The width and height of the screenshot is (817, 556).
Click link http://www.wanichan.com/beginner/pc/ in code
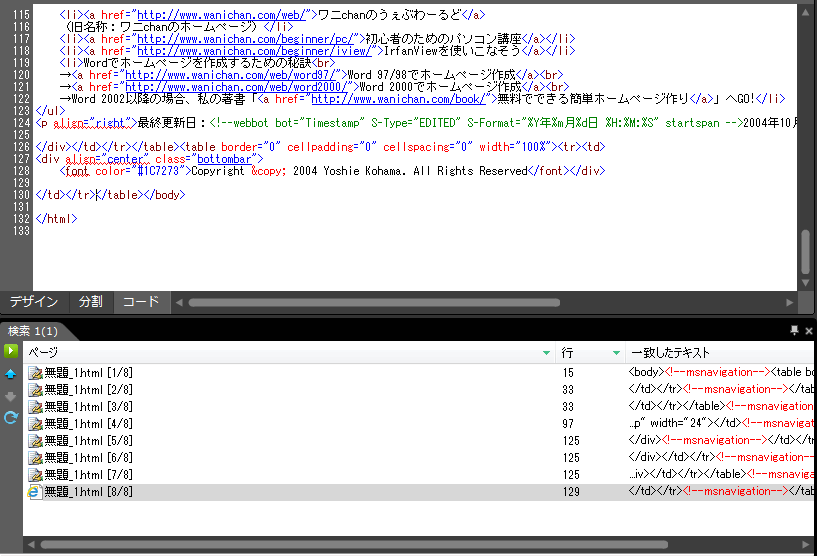tap(245, 39)
